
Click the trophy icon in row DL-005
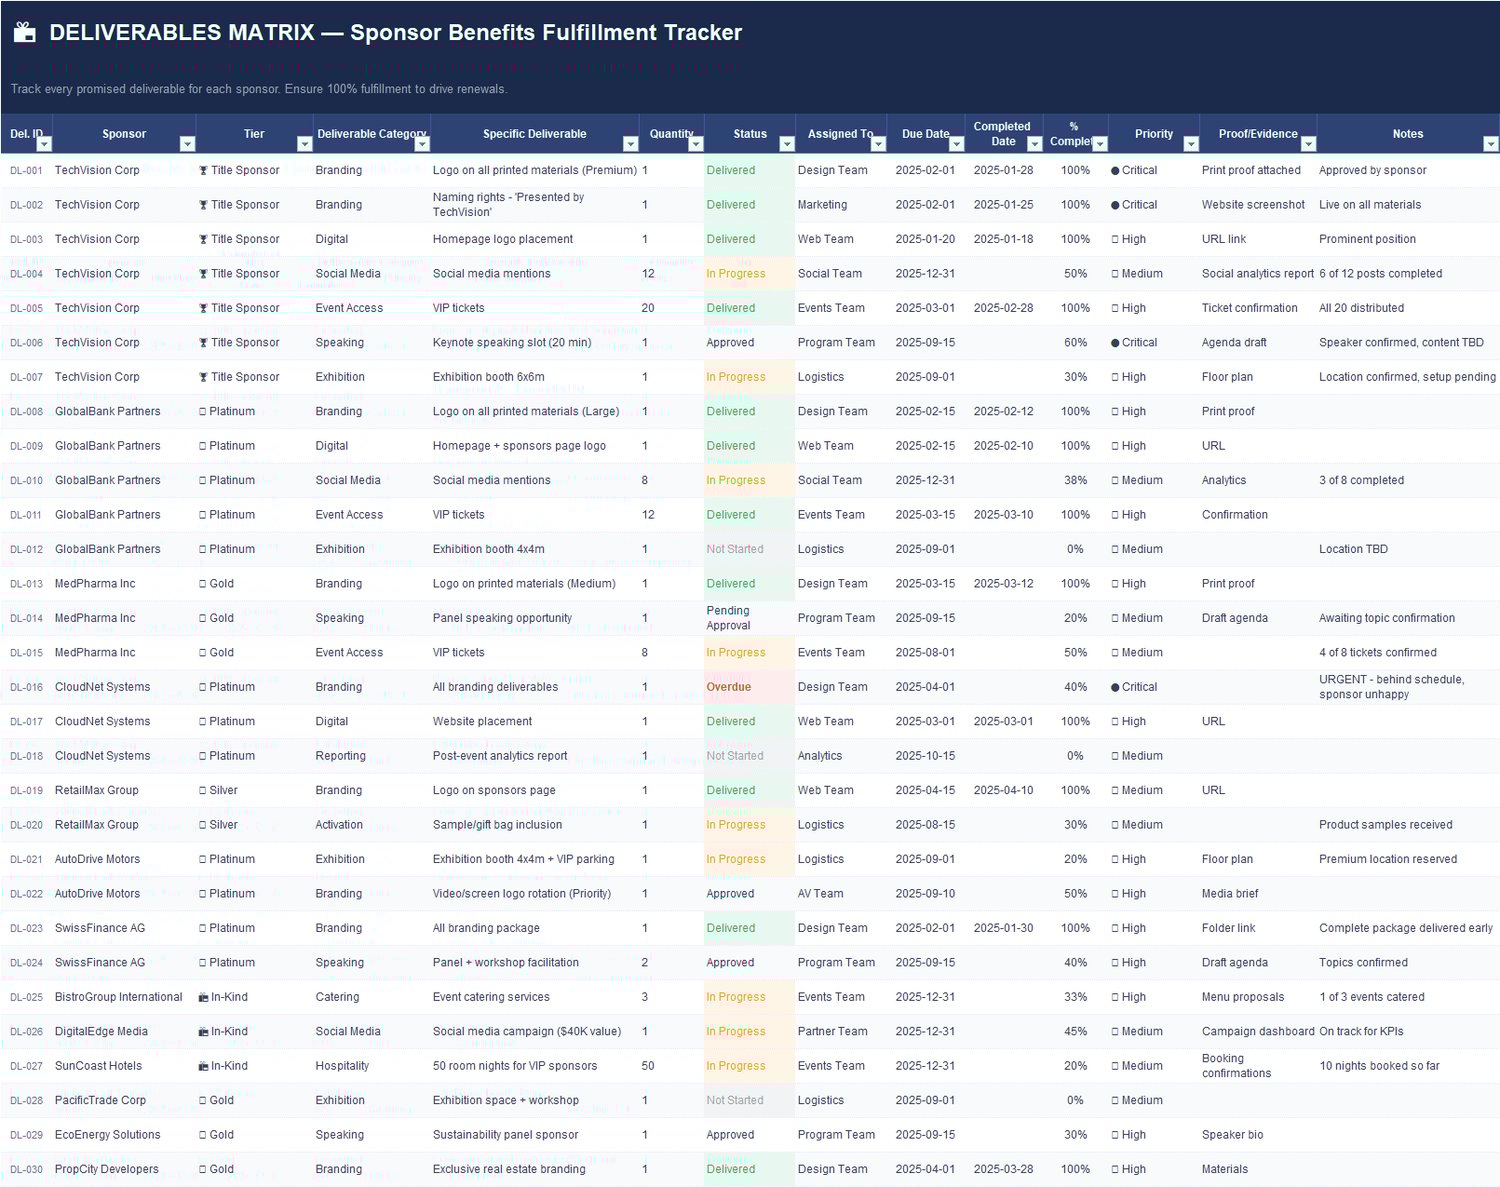[203, 308]
